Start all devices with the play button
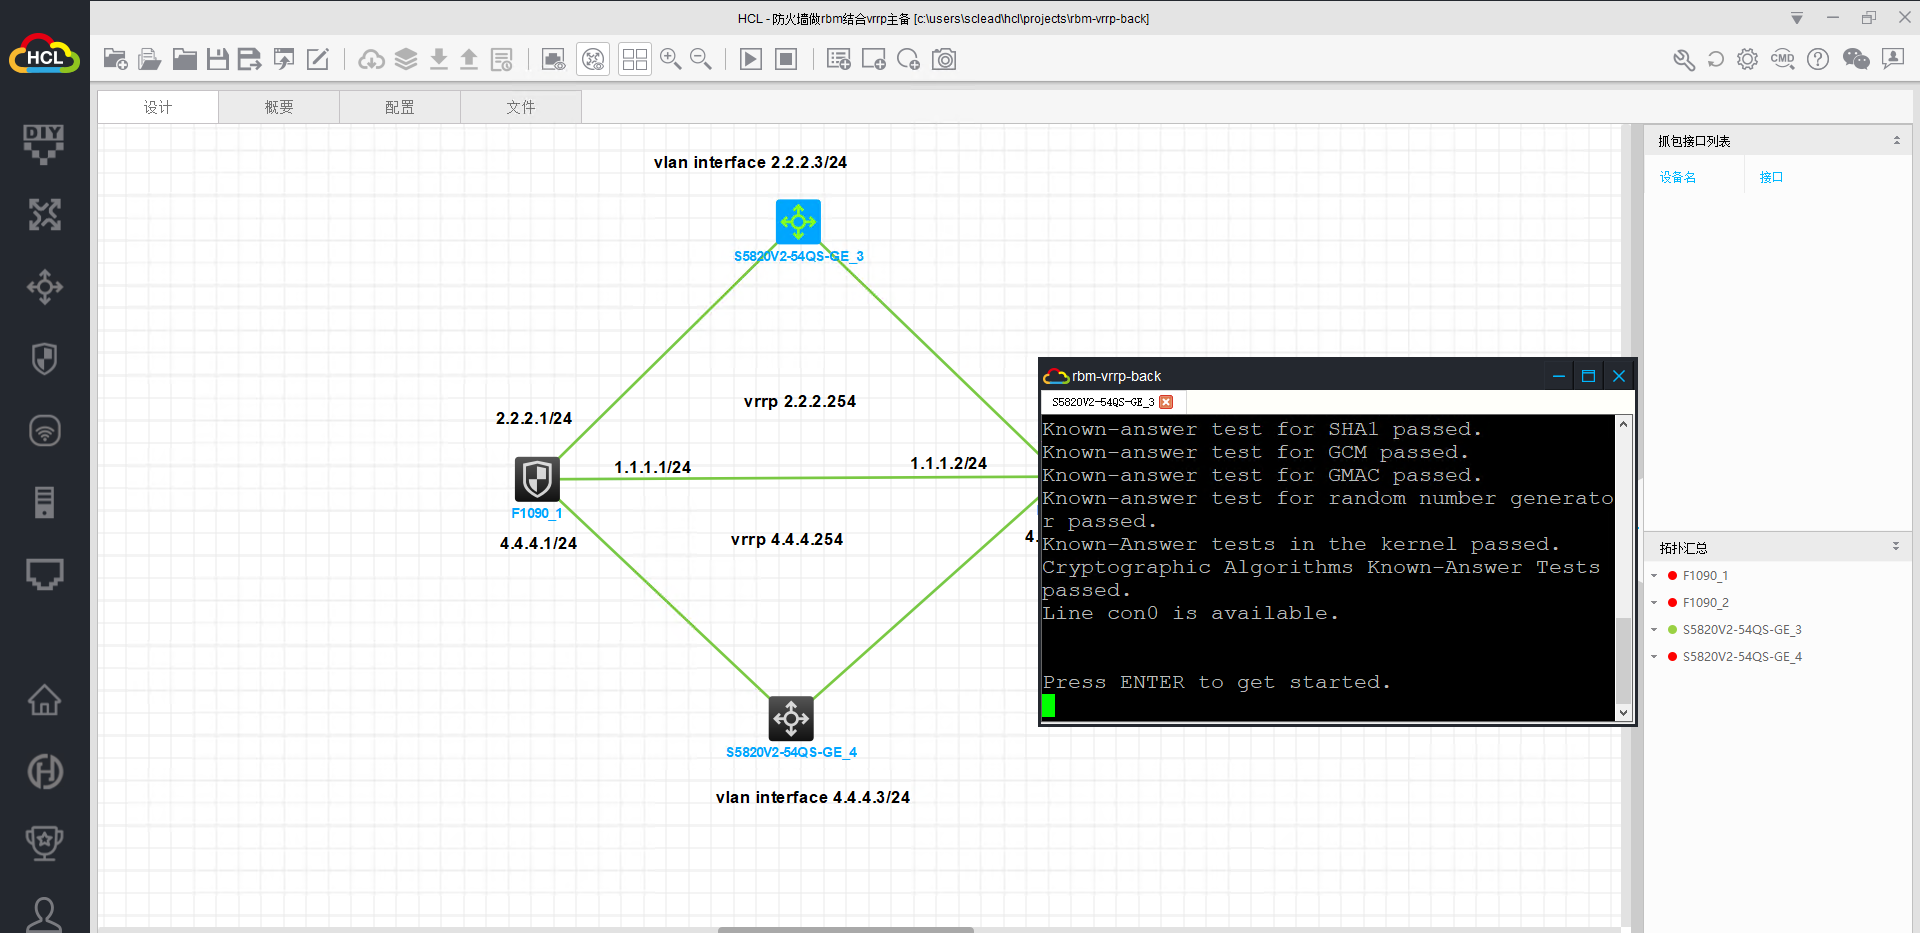This screenshot has height=933, width=1920. point(750,60)
